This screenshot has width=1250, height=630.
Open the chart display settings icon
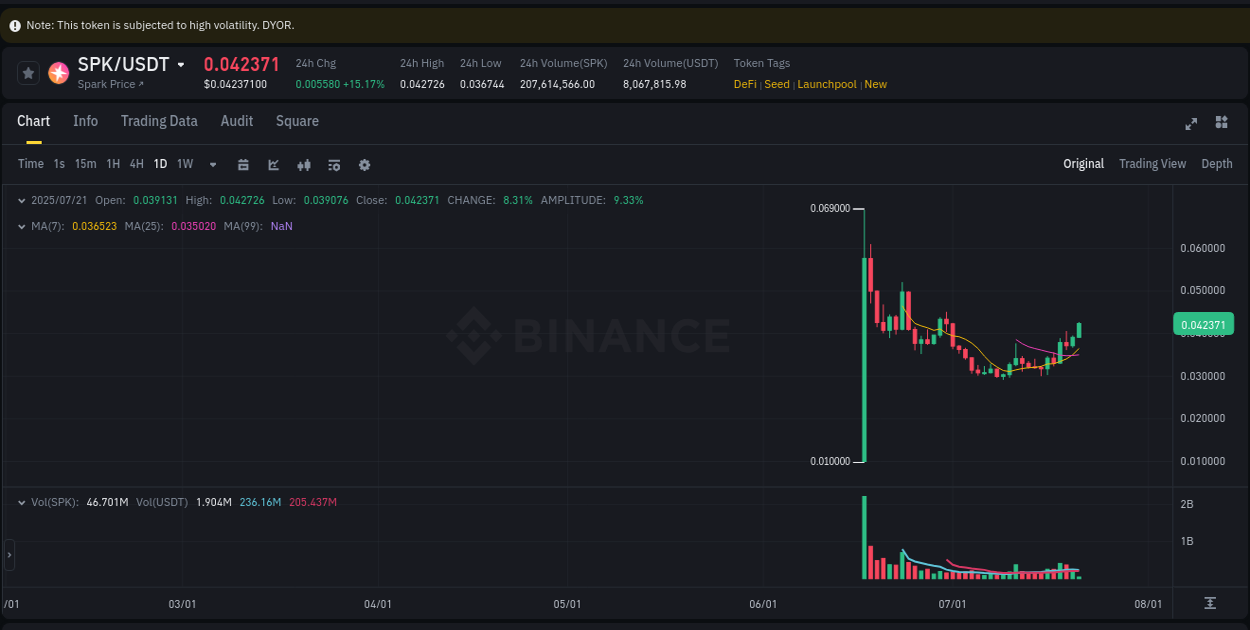334,164
